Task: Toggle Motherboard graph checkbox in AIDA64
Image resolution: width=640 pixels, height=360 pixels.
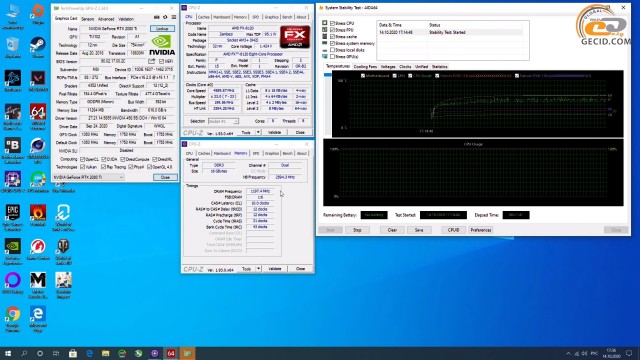Action: 363,76
